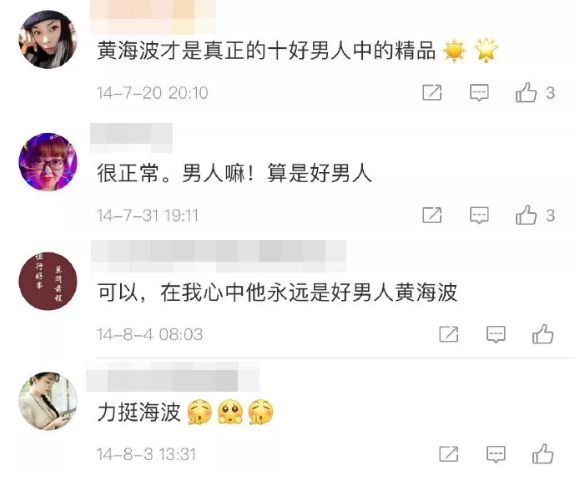575x480 pixels.
Task: Repost the 很正常。男人嘛 comment
Action: coord(432,215)
